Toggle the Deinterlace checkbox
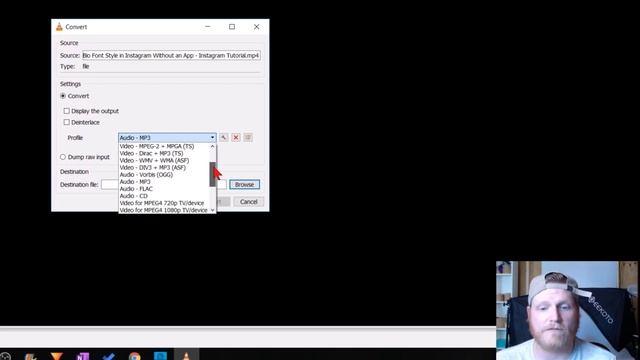Image resolution: width=640 pixels, height=360 pixels. click(67, 122)
